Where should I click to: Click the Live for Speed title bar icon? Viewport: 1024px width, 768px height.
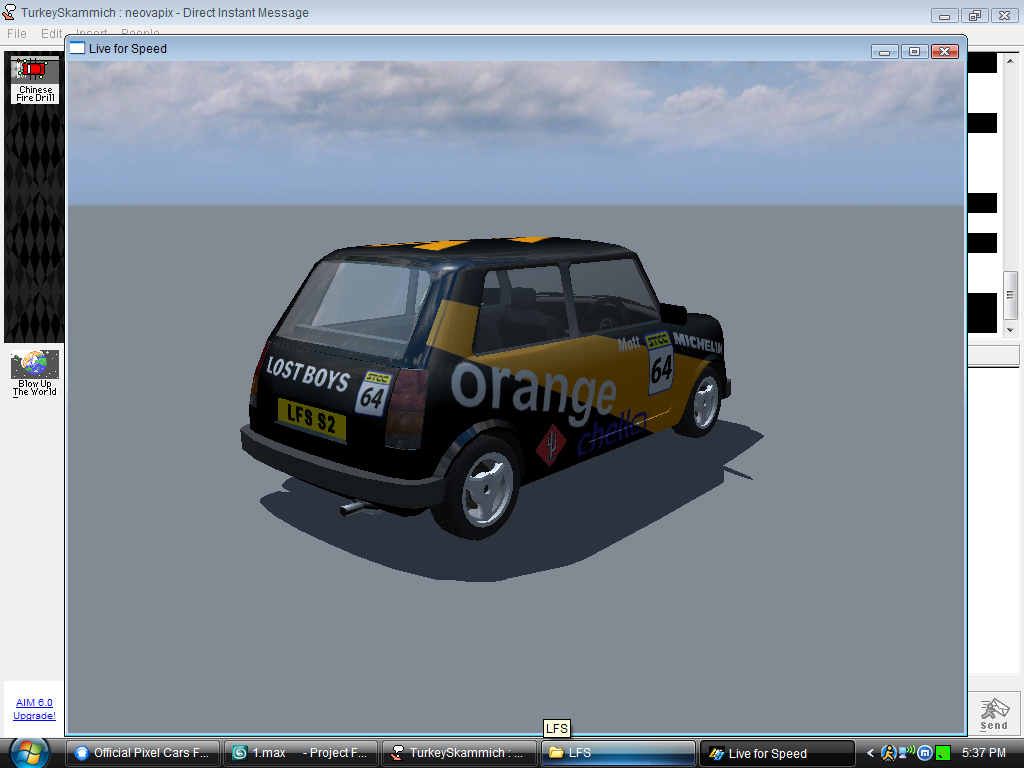77,48
